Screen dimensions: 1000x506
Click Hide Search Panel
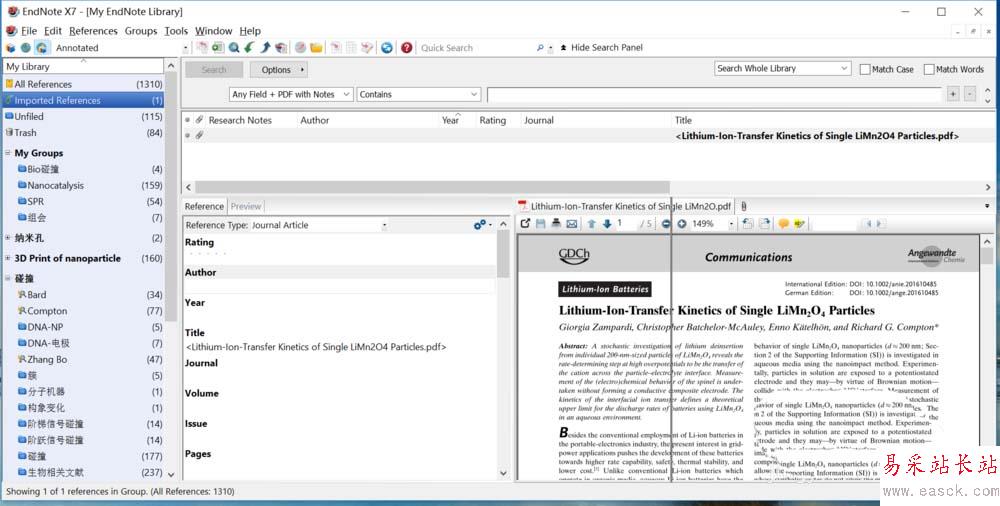click(x=601, y=48)
